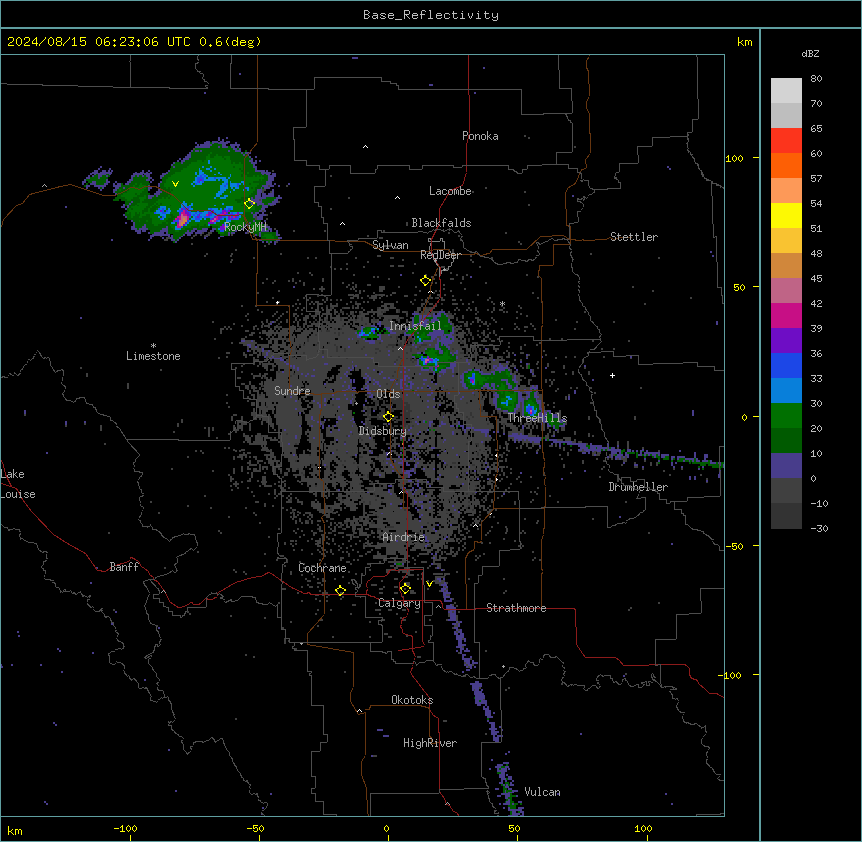This screenshot has height=842, width=862.
Task: Click yellow diamond marker above Calgary
Action: 405,589
